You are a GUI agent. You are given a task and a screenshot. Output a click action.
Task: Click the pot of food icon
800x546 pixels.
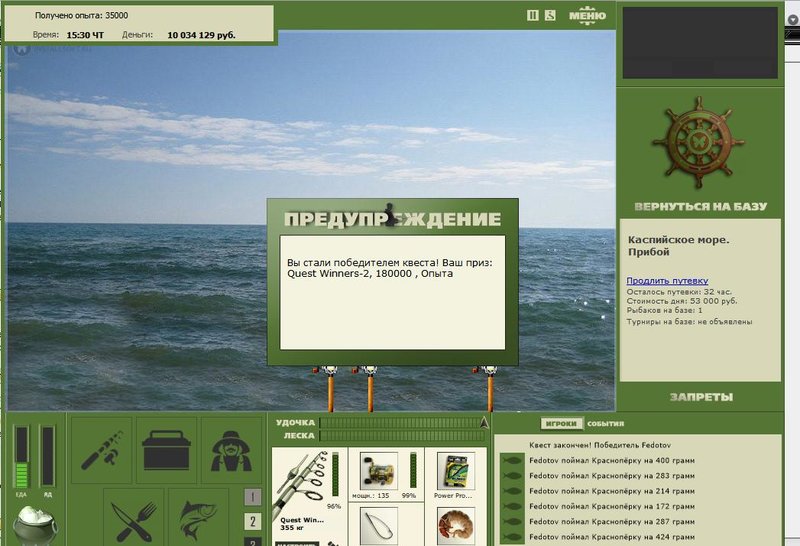coord(34,525)
